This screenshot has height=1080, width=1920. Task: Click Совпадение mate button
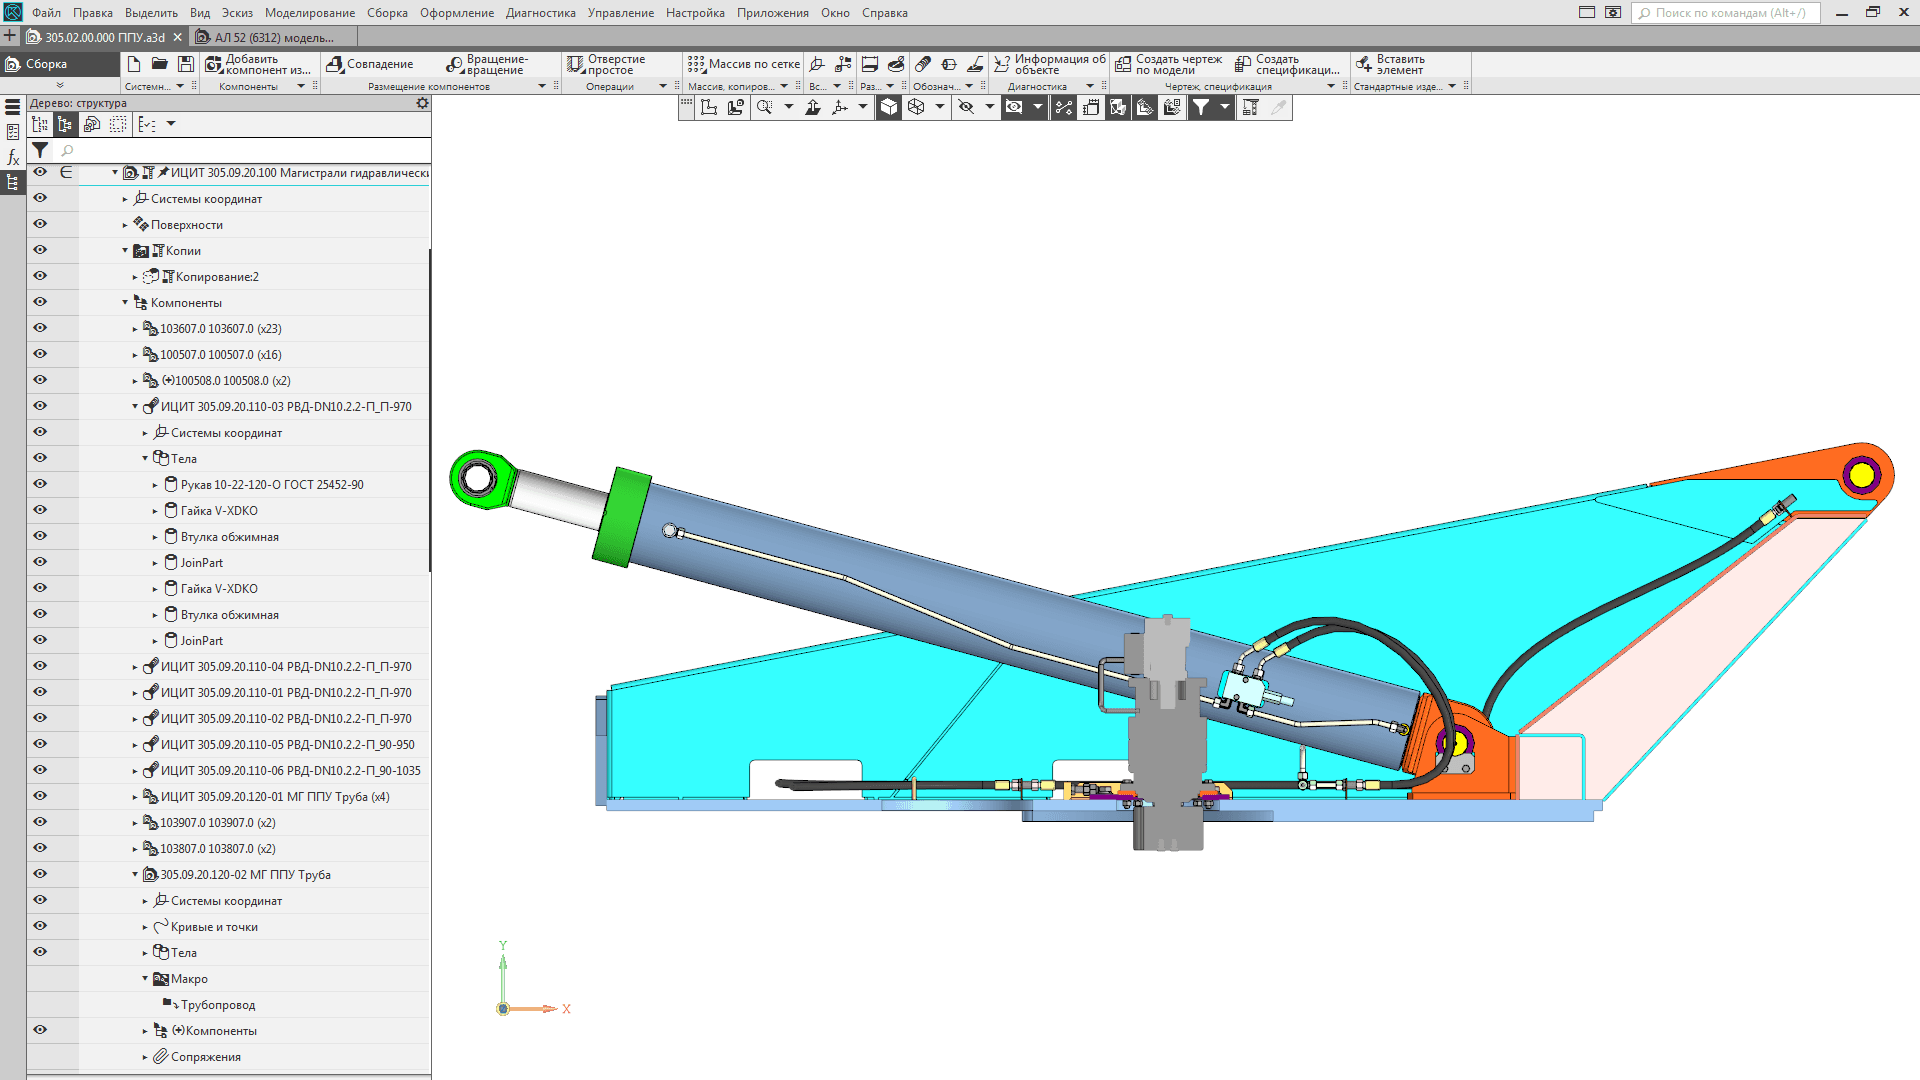point(370,64)
